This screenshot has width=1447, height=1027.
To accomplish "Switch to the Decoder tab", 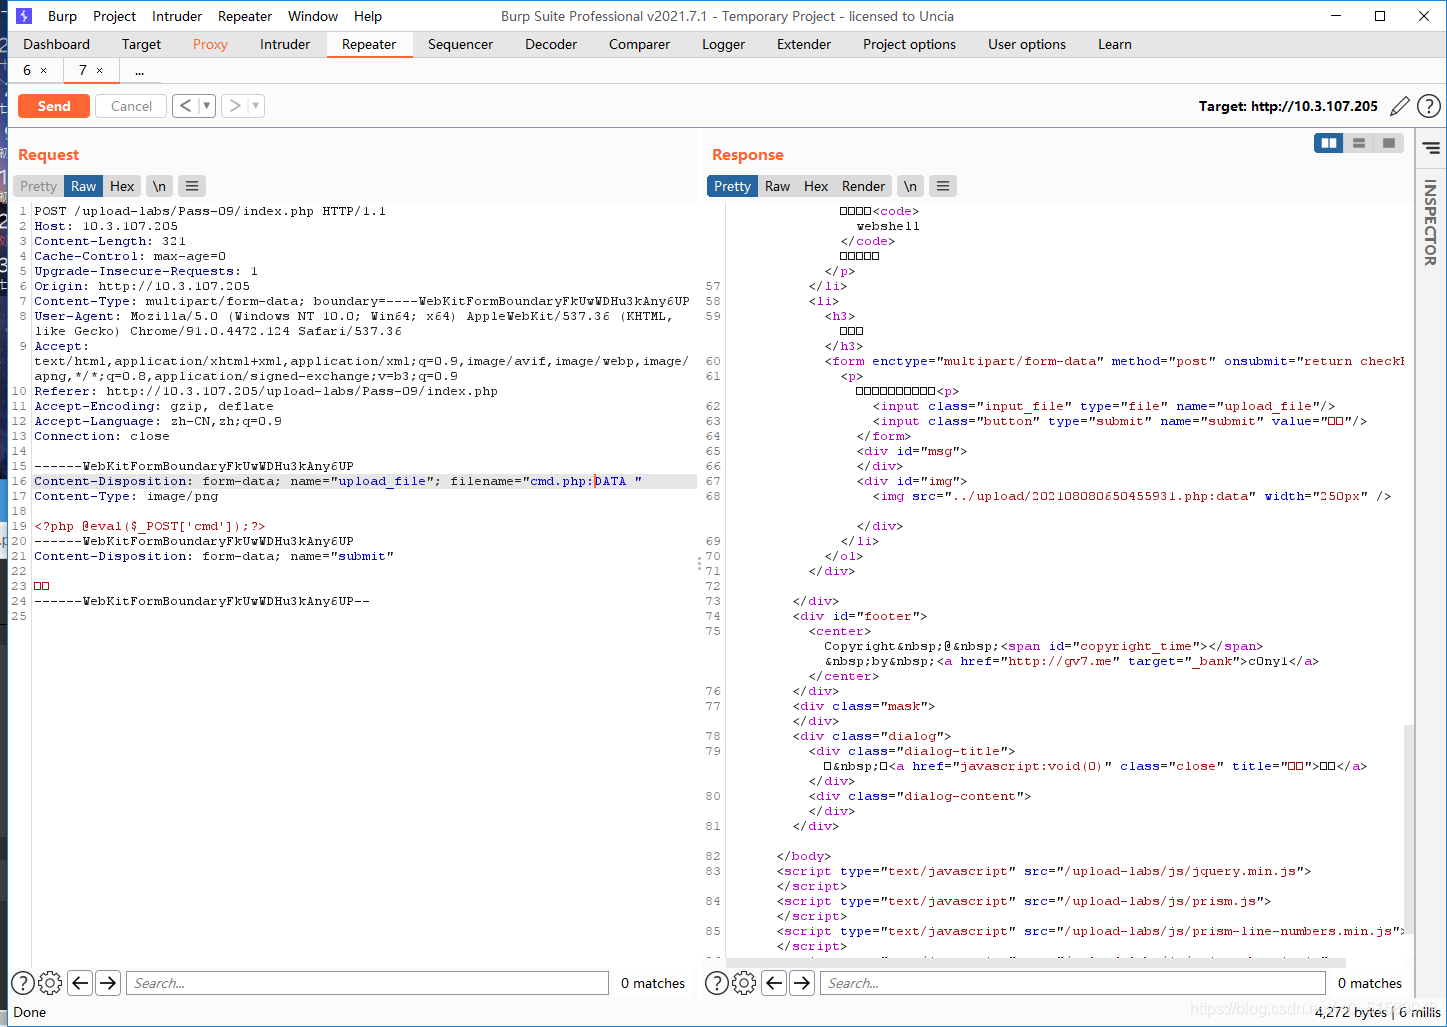I will (x=551, y=44).
